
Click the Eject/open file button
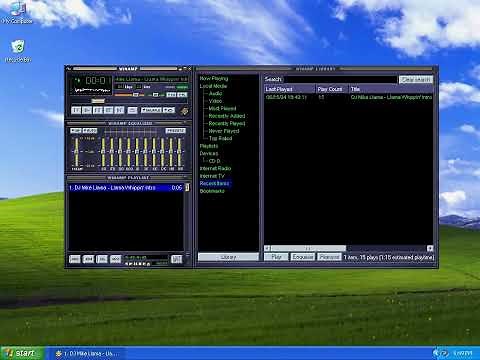tap(132, 110)
